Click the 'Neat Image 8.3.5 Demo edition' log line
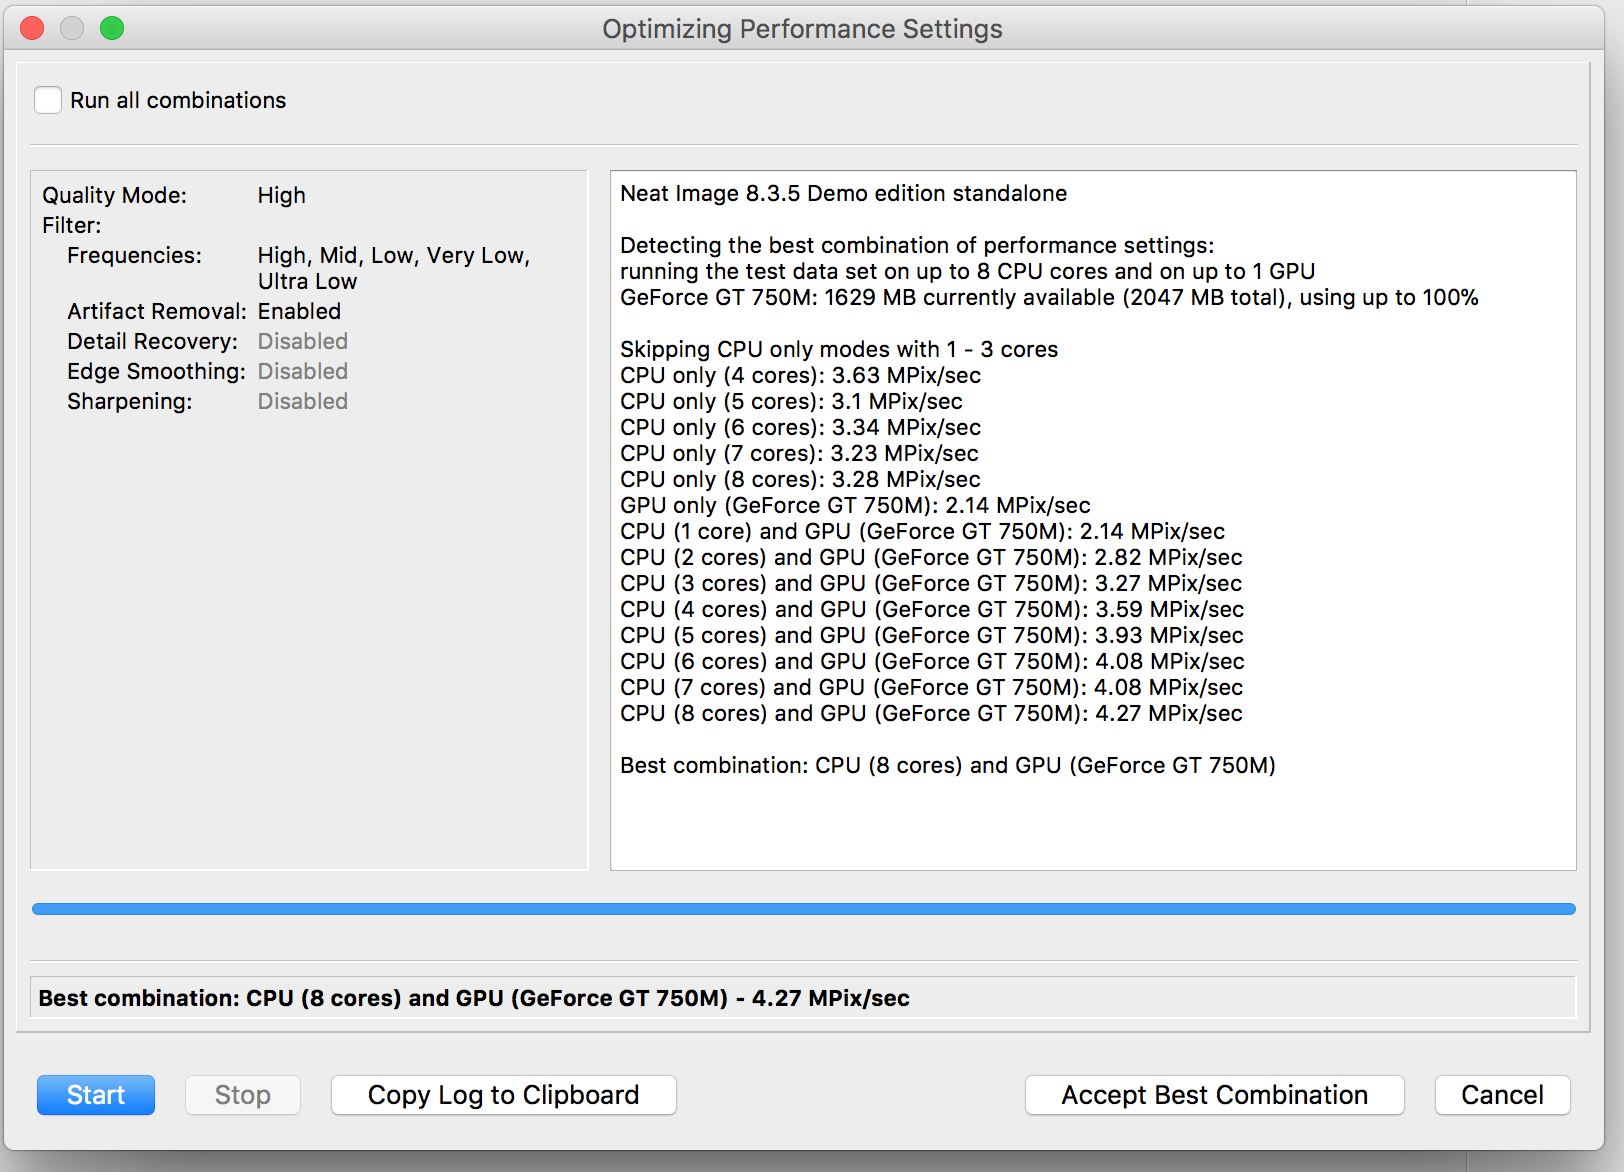This screenshot has width=1624, height=1172. (844, 193)
